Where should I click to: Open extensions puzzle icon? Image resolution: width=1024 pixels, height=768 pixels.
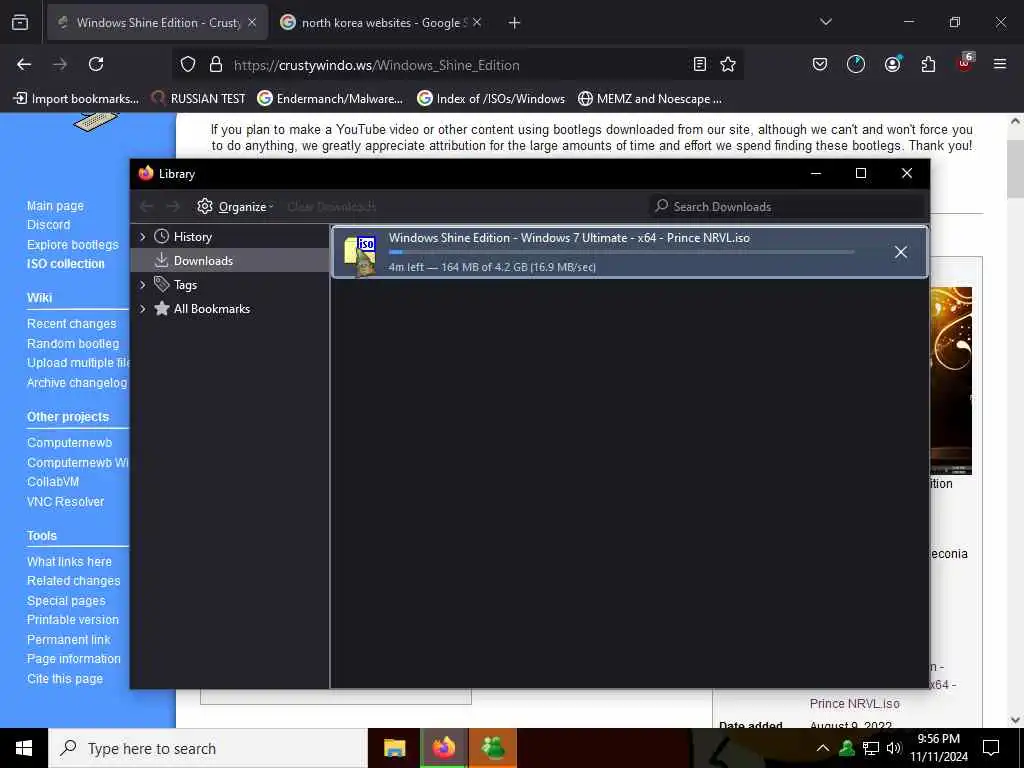coord(928,64)
